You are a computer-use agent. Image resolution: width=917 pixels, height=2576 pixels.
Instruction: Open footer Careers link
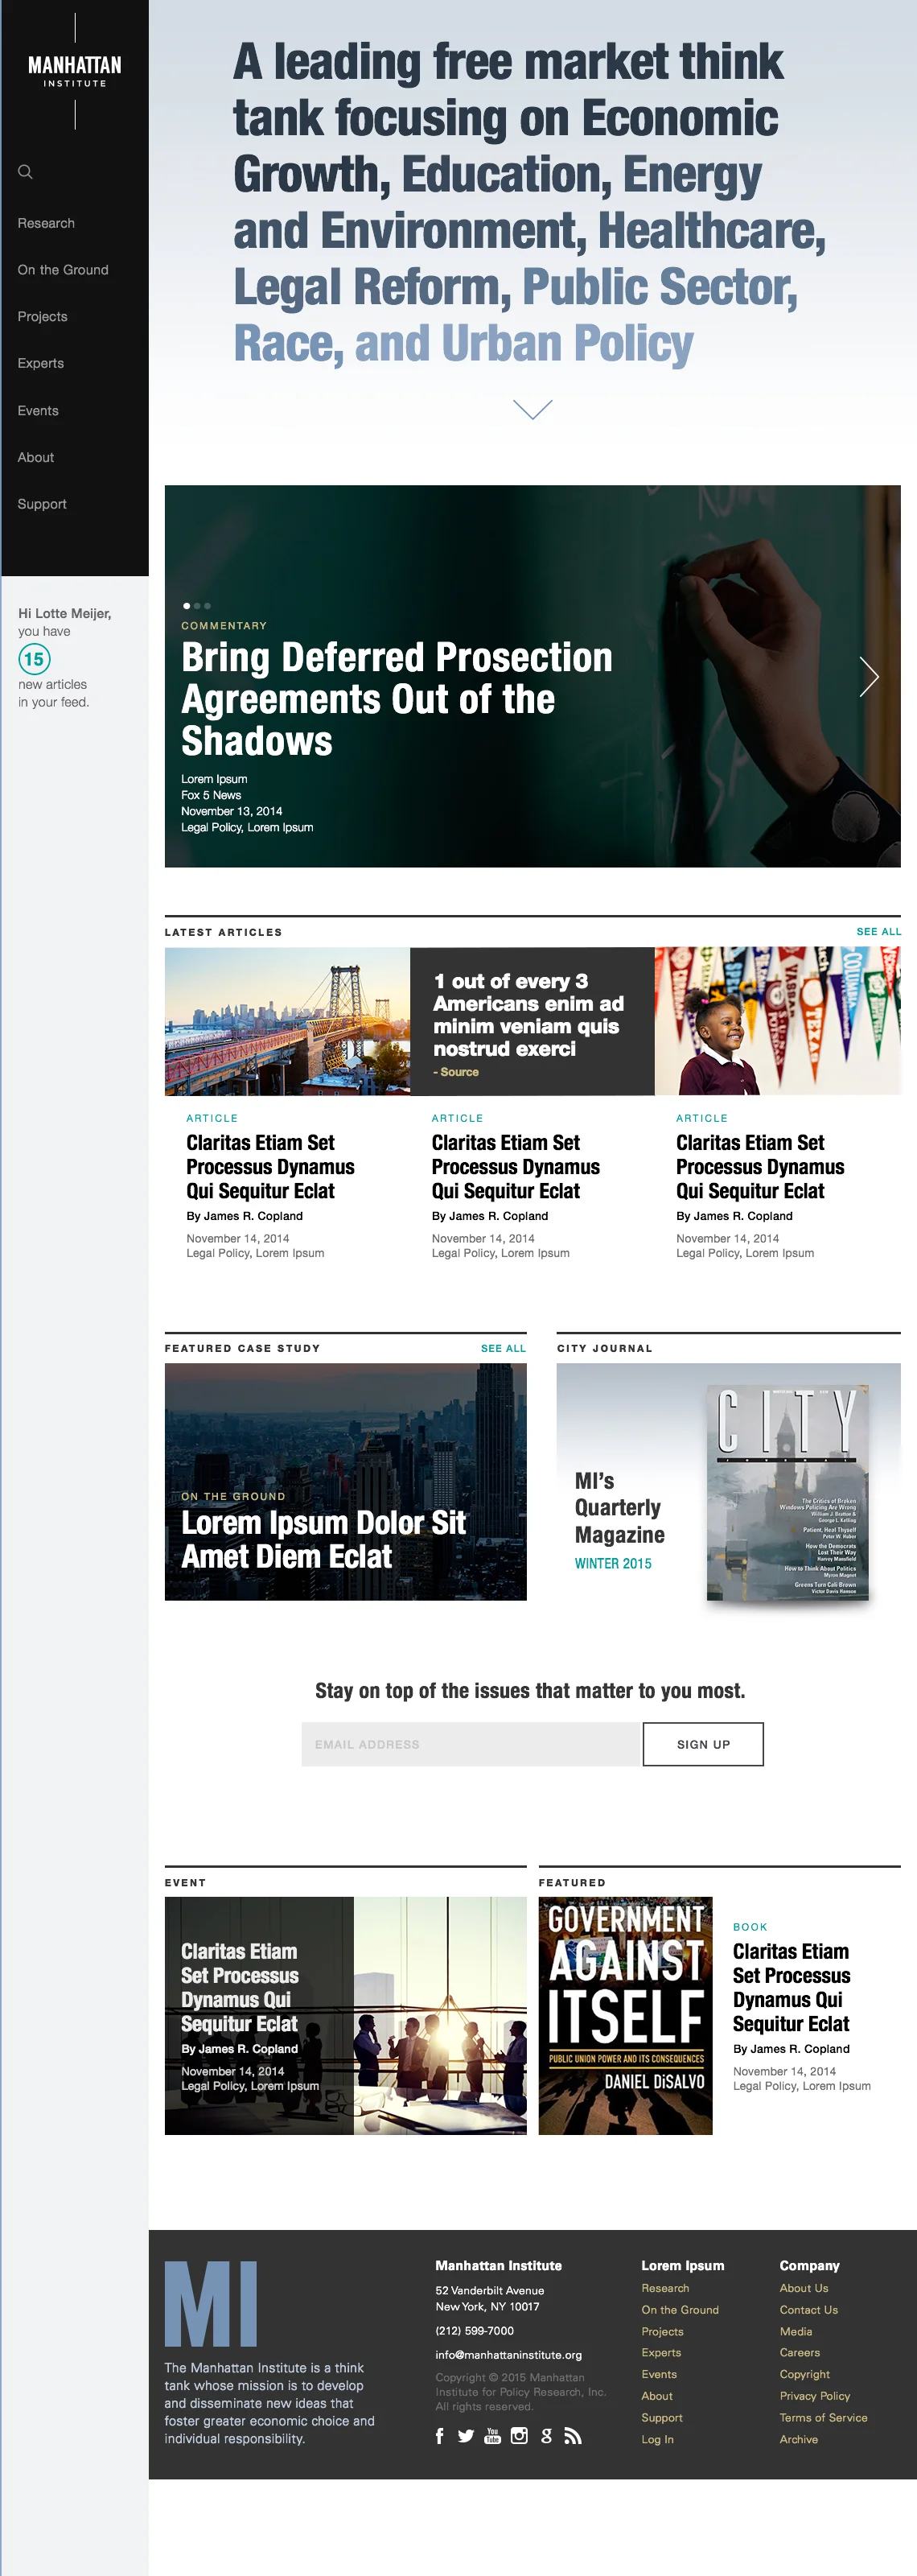pos(800,2352)
